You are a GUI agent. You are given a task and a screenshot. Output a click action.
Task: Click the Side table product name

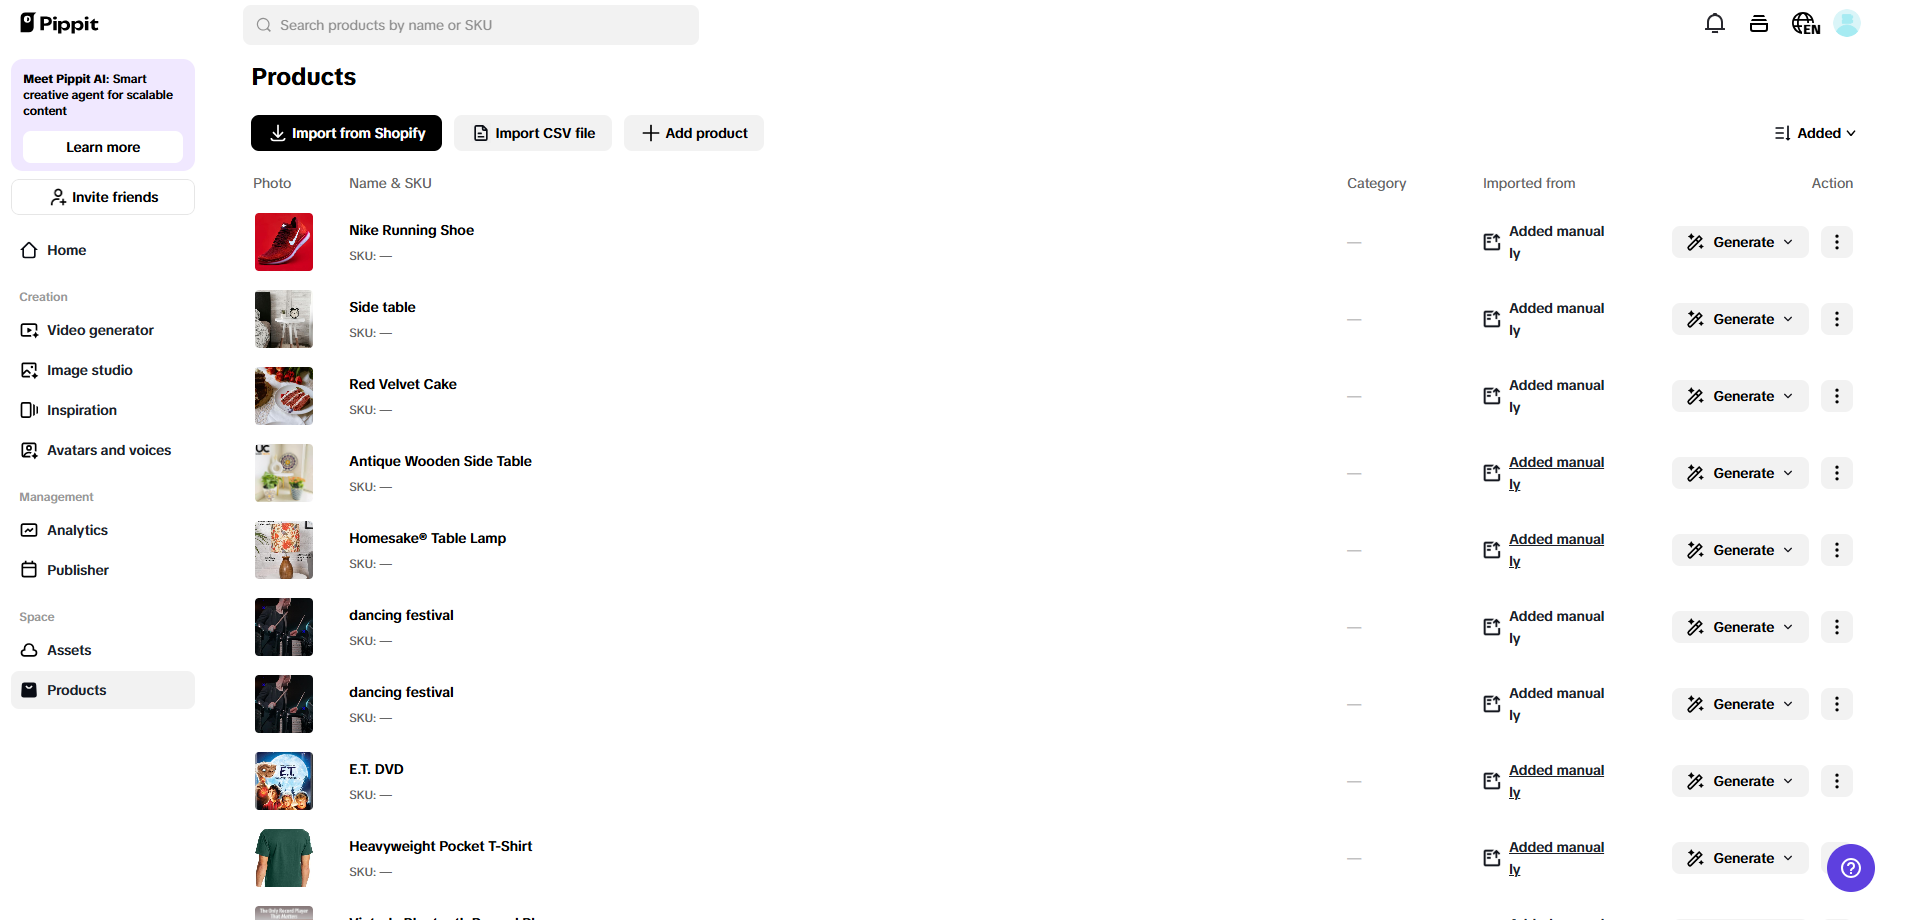coord(382,307)
